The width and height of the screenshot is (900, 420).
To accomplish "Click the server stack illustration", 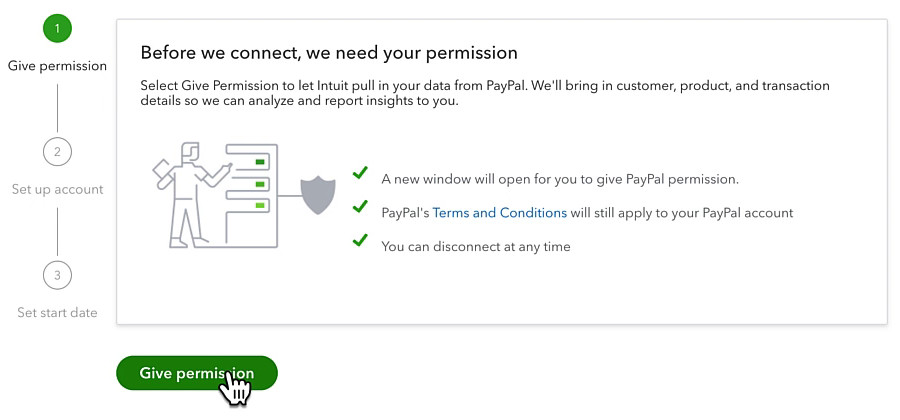I will pyautogui.click(x=251, y=195).
